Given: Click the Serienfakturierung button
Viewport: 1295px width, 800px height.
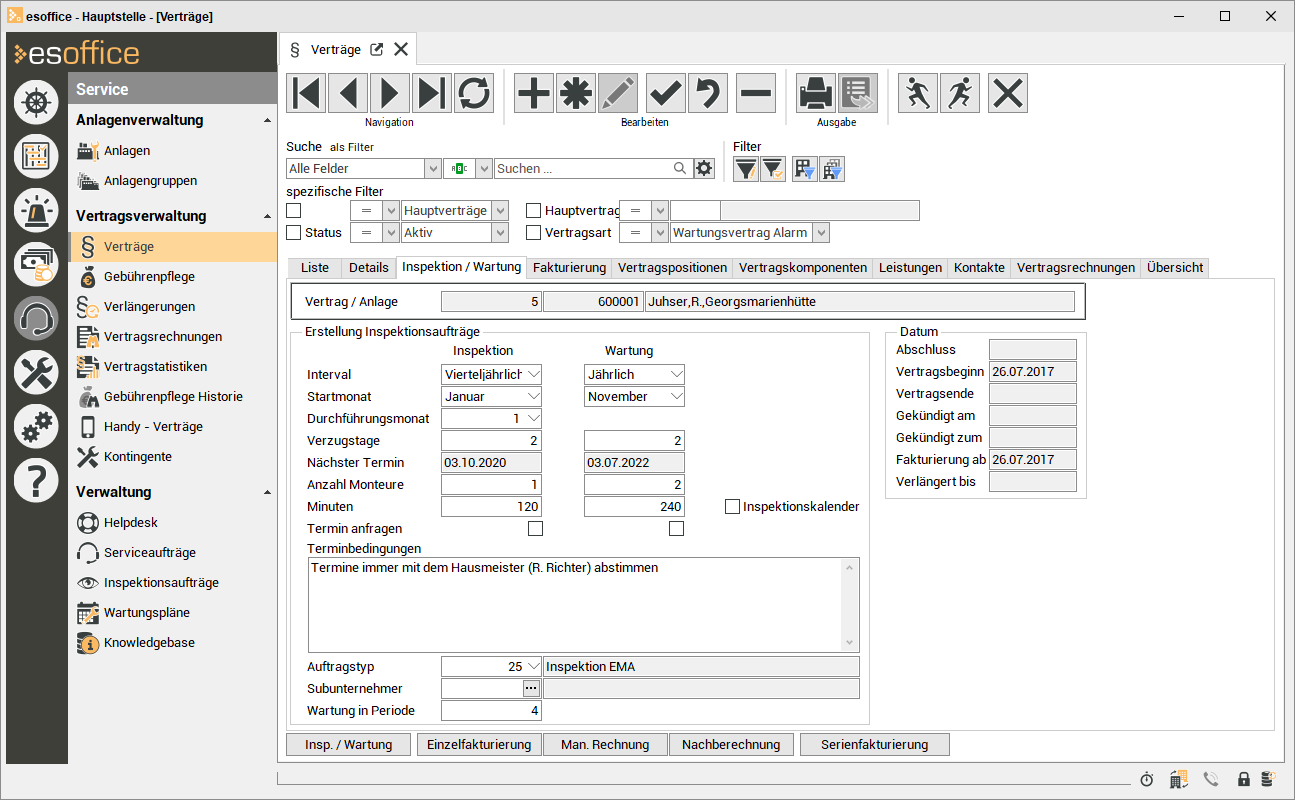Looking at the screenshot, I should pyautogui.click(x=874, y=744).
